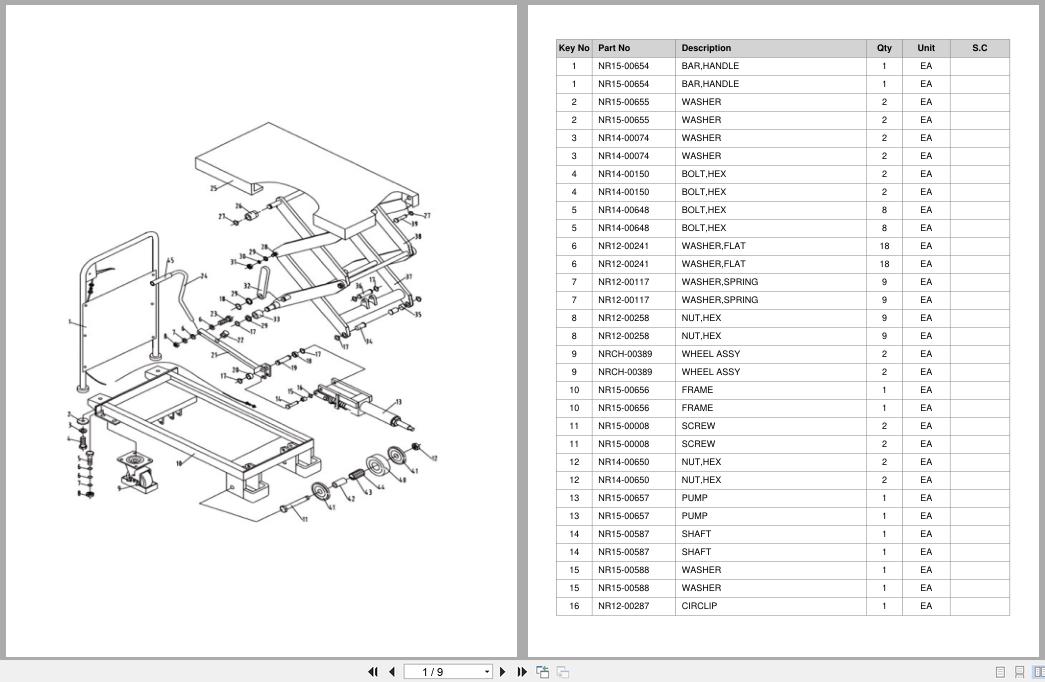Image resolution: width=1045 pixels, height=682 pixels.
Task: Click the Key No column header
Action: [574, 48]
